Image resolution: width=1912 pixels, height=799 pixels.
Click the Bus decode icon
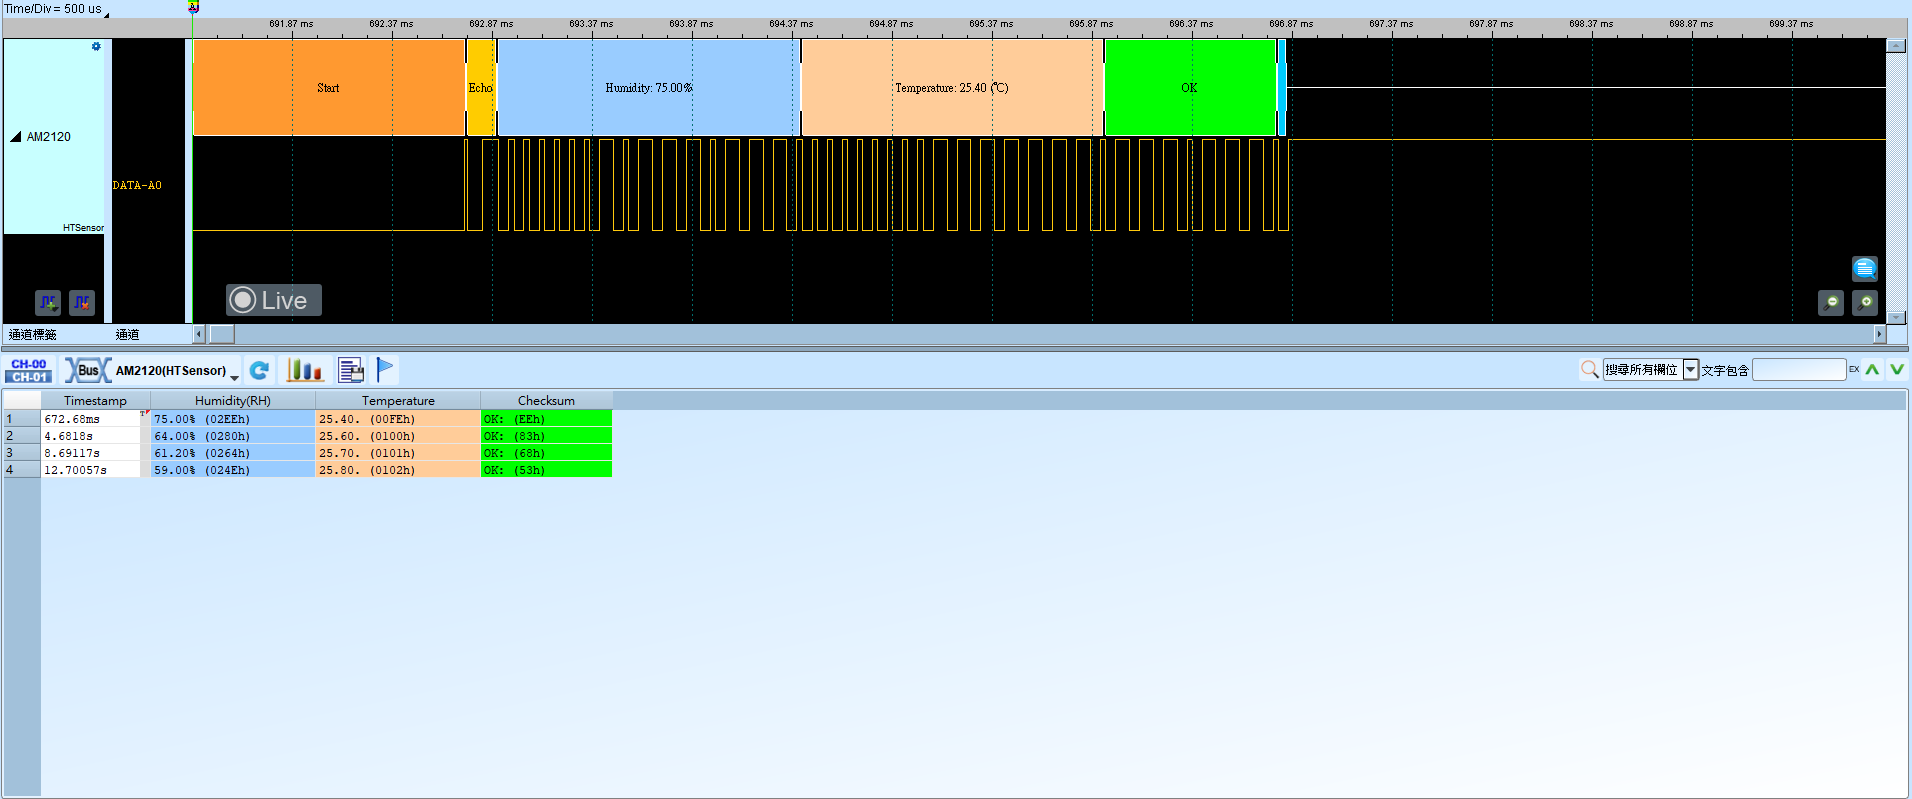(88, 370)
